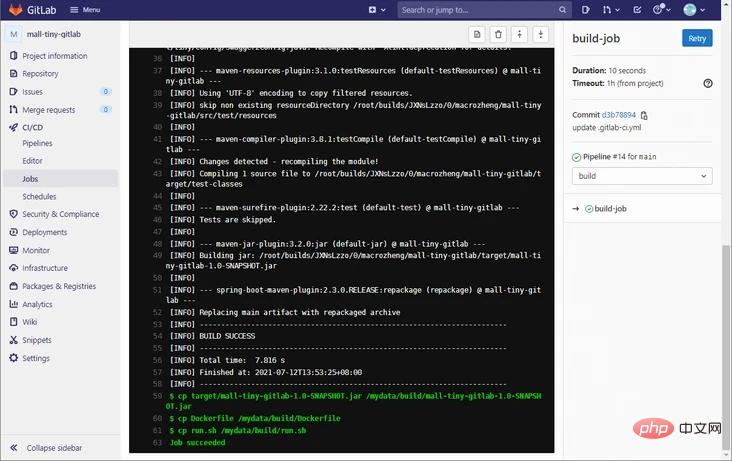Screen dimensions: 732x461
Task: Click the Issues count badge 0
Action: (x=106, y=92)
